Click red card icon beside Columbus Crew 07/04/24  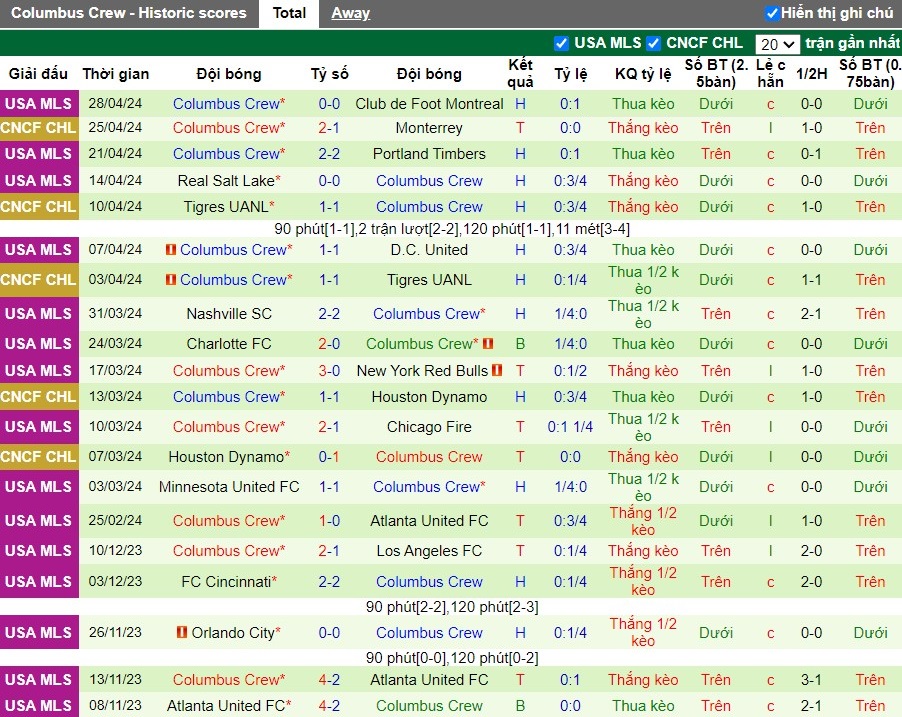pyautogui.click(x=171, y=249)
